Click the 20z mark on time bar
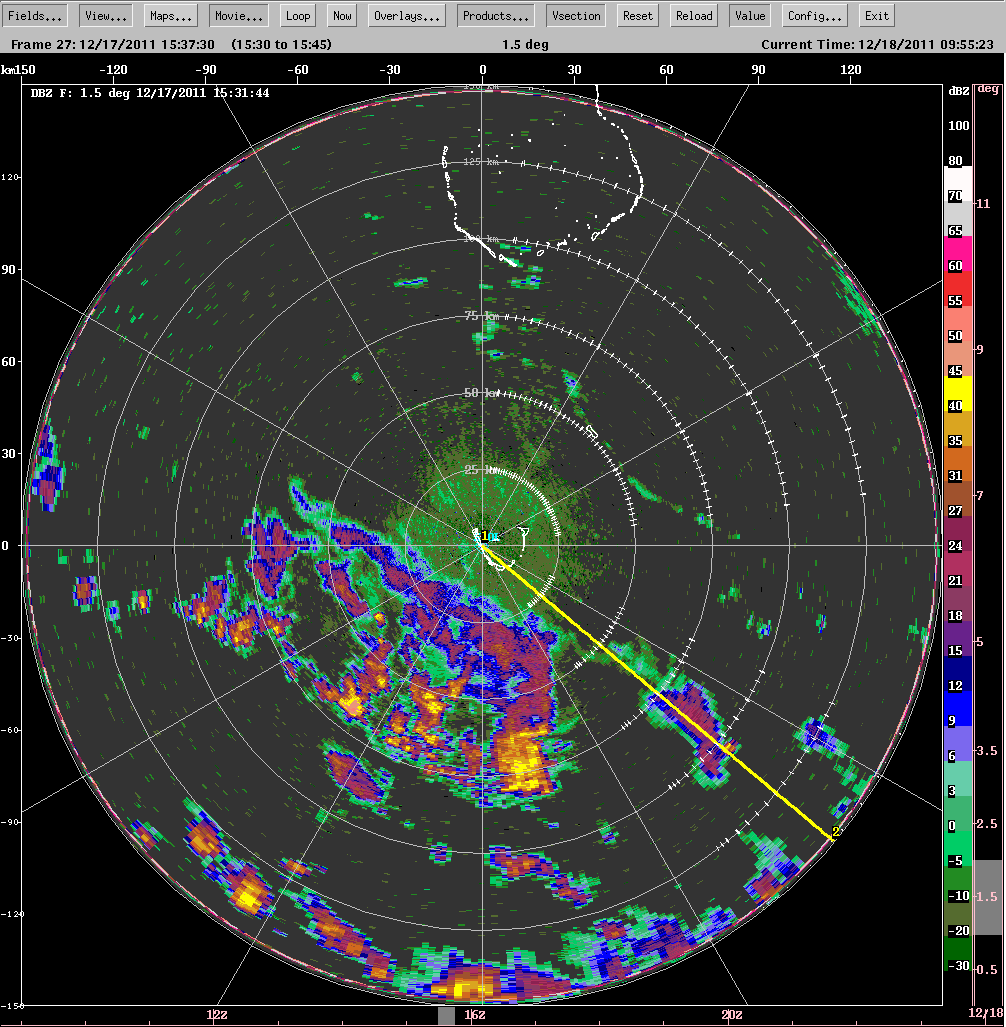Viewport: 1006px width, 1027px height. [x=732, y=1015]
